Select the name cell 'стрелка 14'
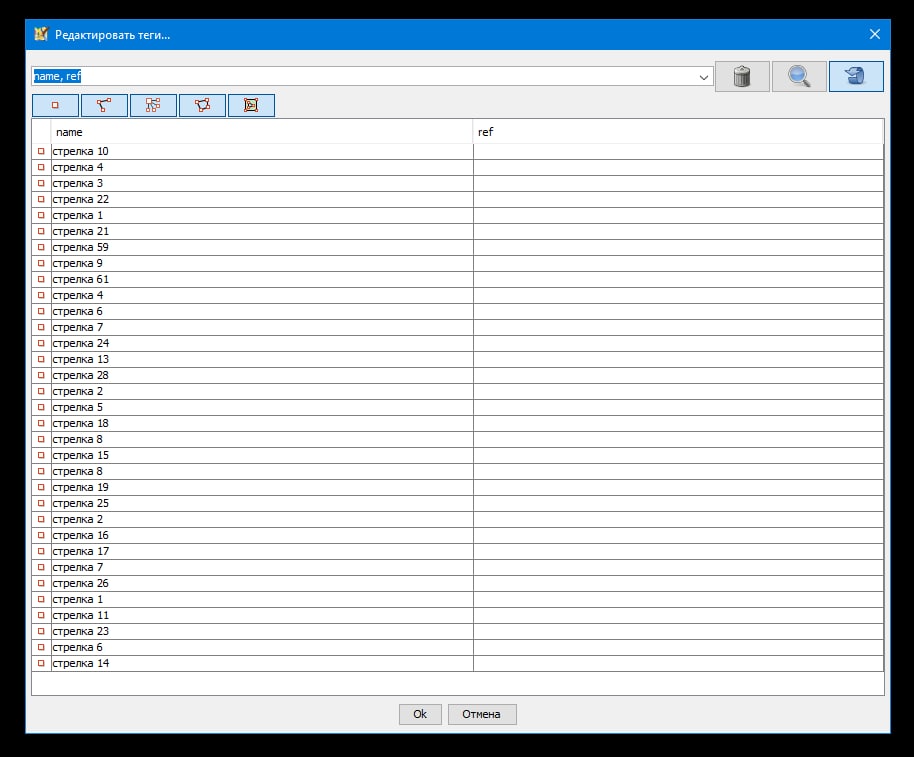914x757 pixels. (x=262, y=663)
